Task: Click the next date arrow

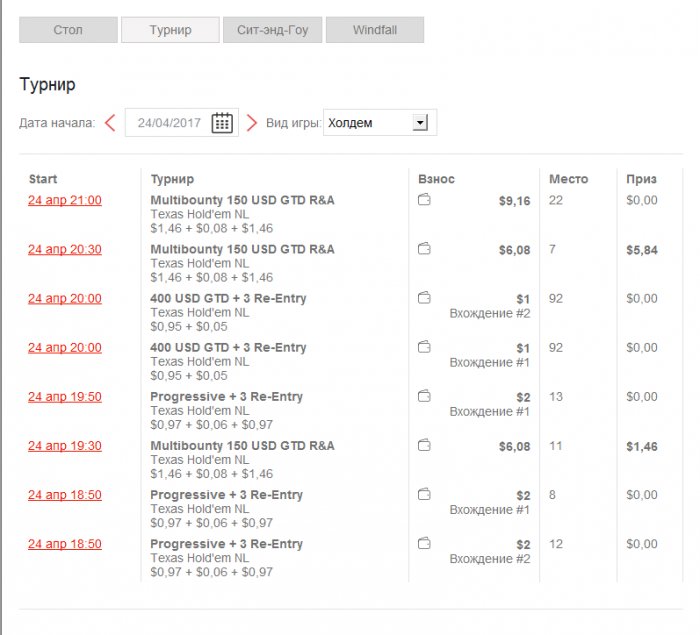Action: coord(252,123)
